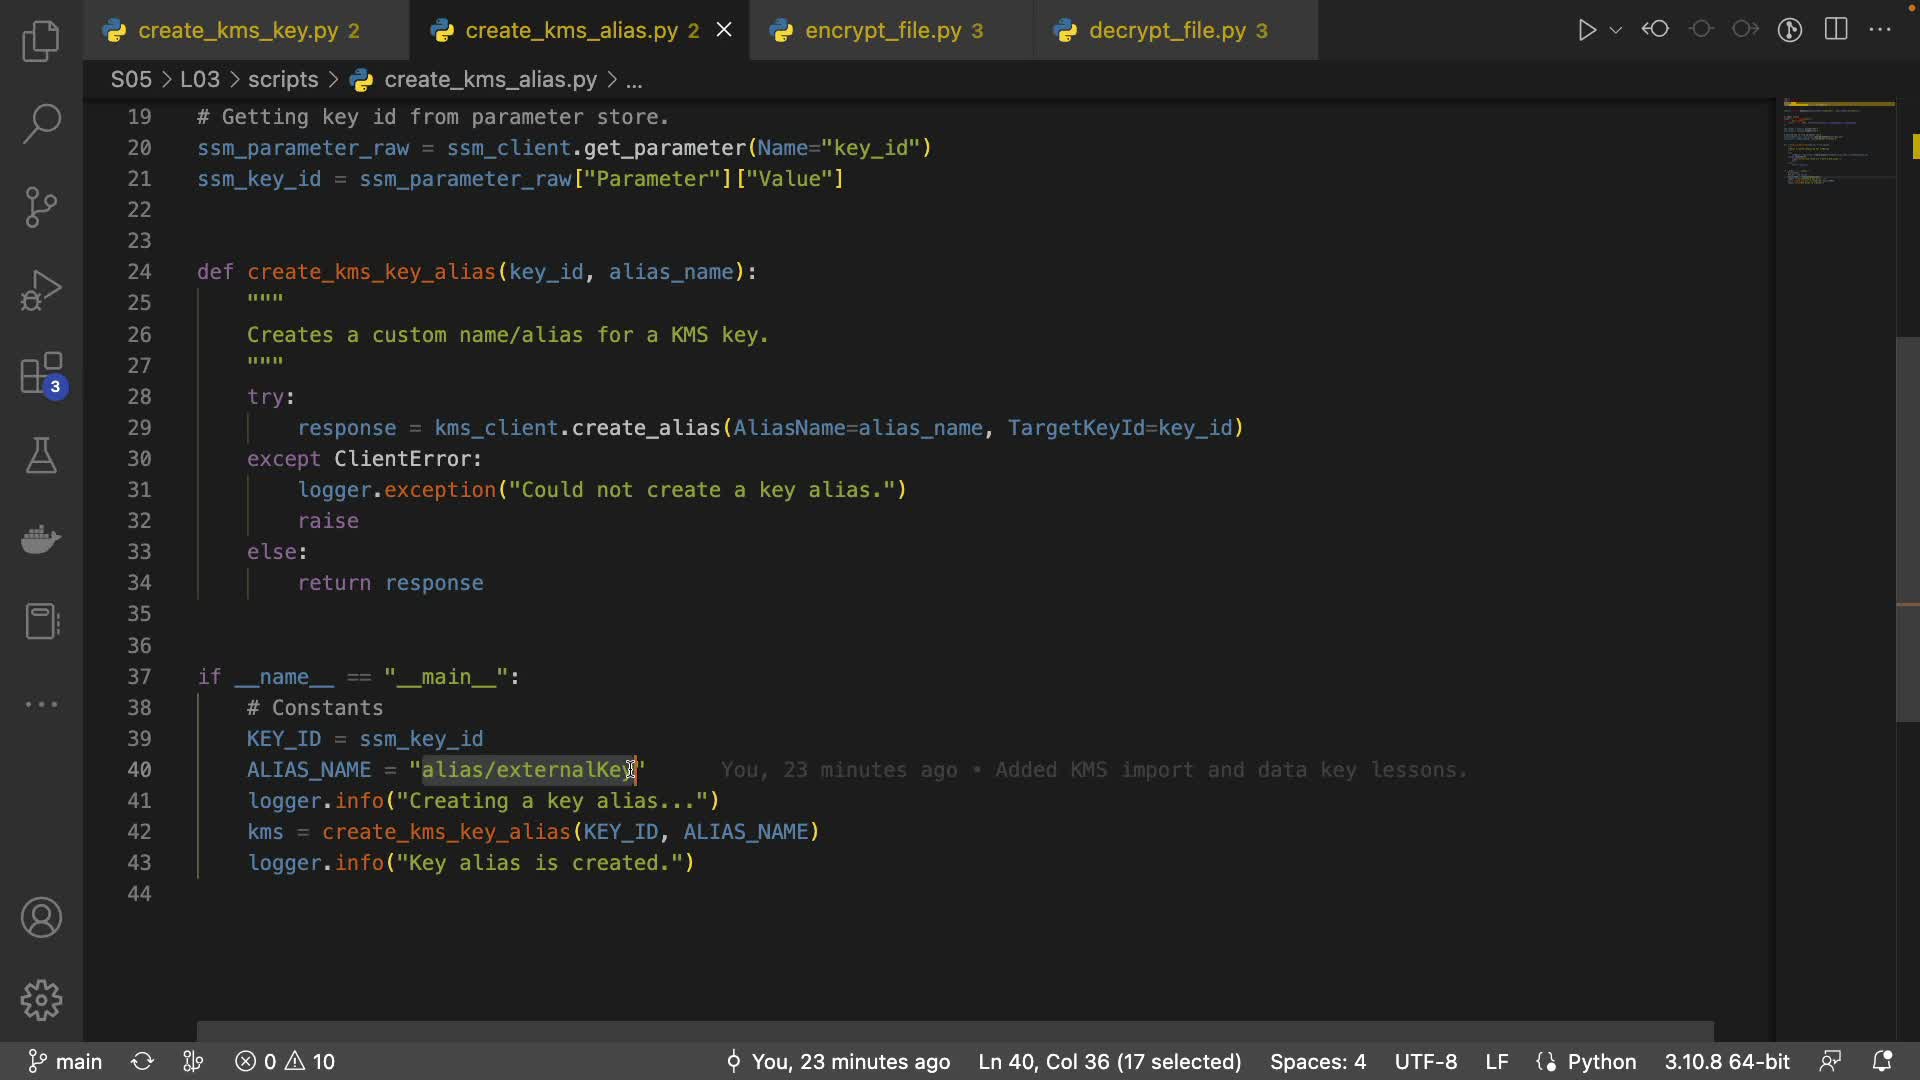Open the editor More Actions ellipsis
This screenshot has width=1920, height=1080.
pos(1880,30)
